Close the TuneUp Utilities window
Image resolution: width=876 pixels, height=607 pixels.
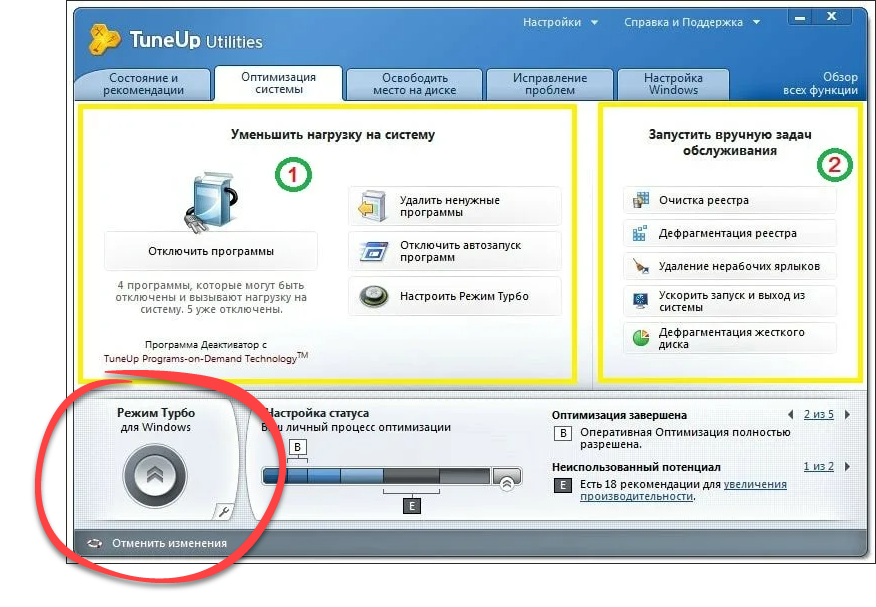(x=832, y=17)
